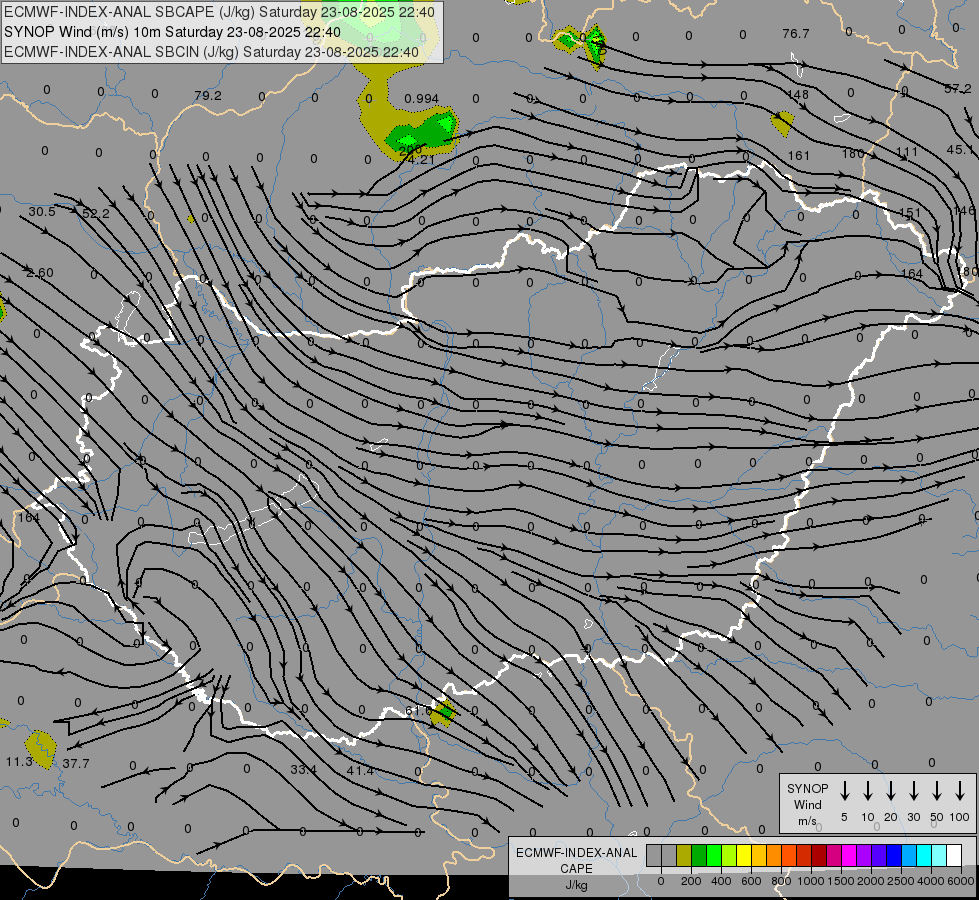The height and width of the screenshot is (900, 979).
Task: Click the map value 33.4
Action: pyautogui.click(x=303, y=770)
